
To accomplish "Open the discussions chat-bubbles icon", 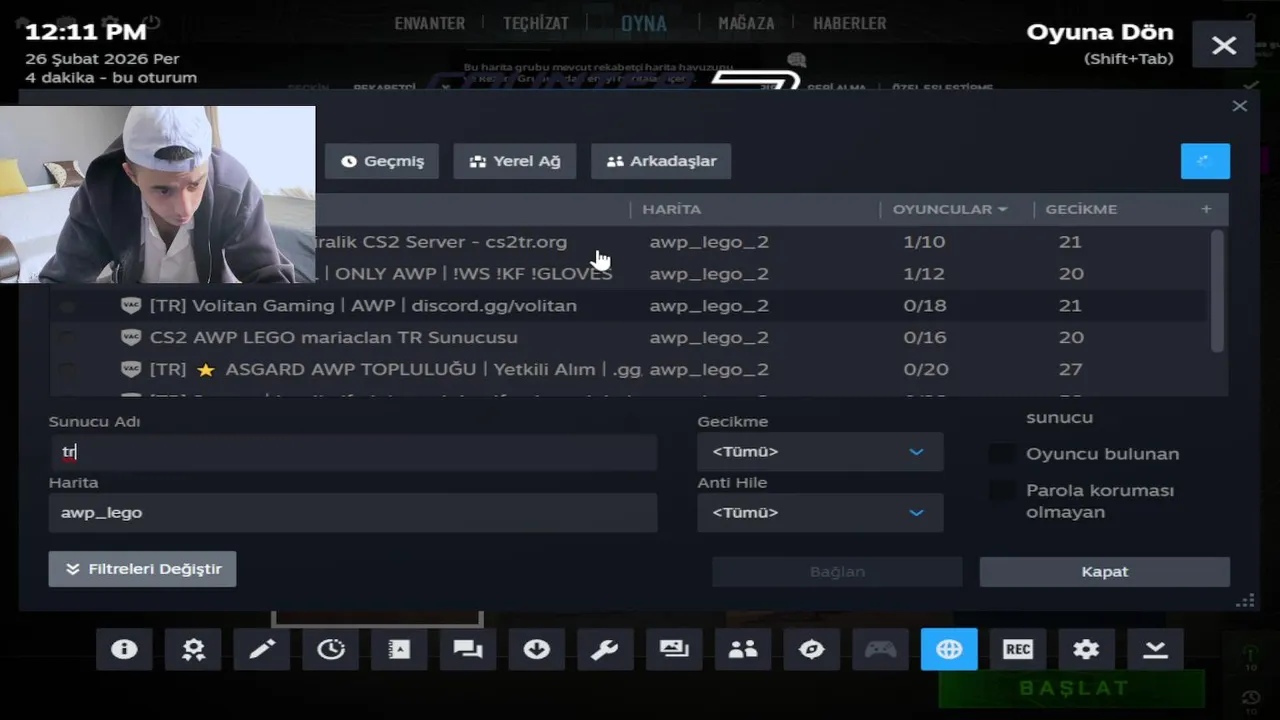I will click(468, 649).
